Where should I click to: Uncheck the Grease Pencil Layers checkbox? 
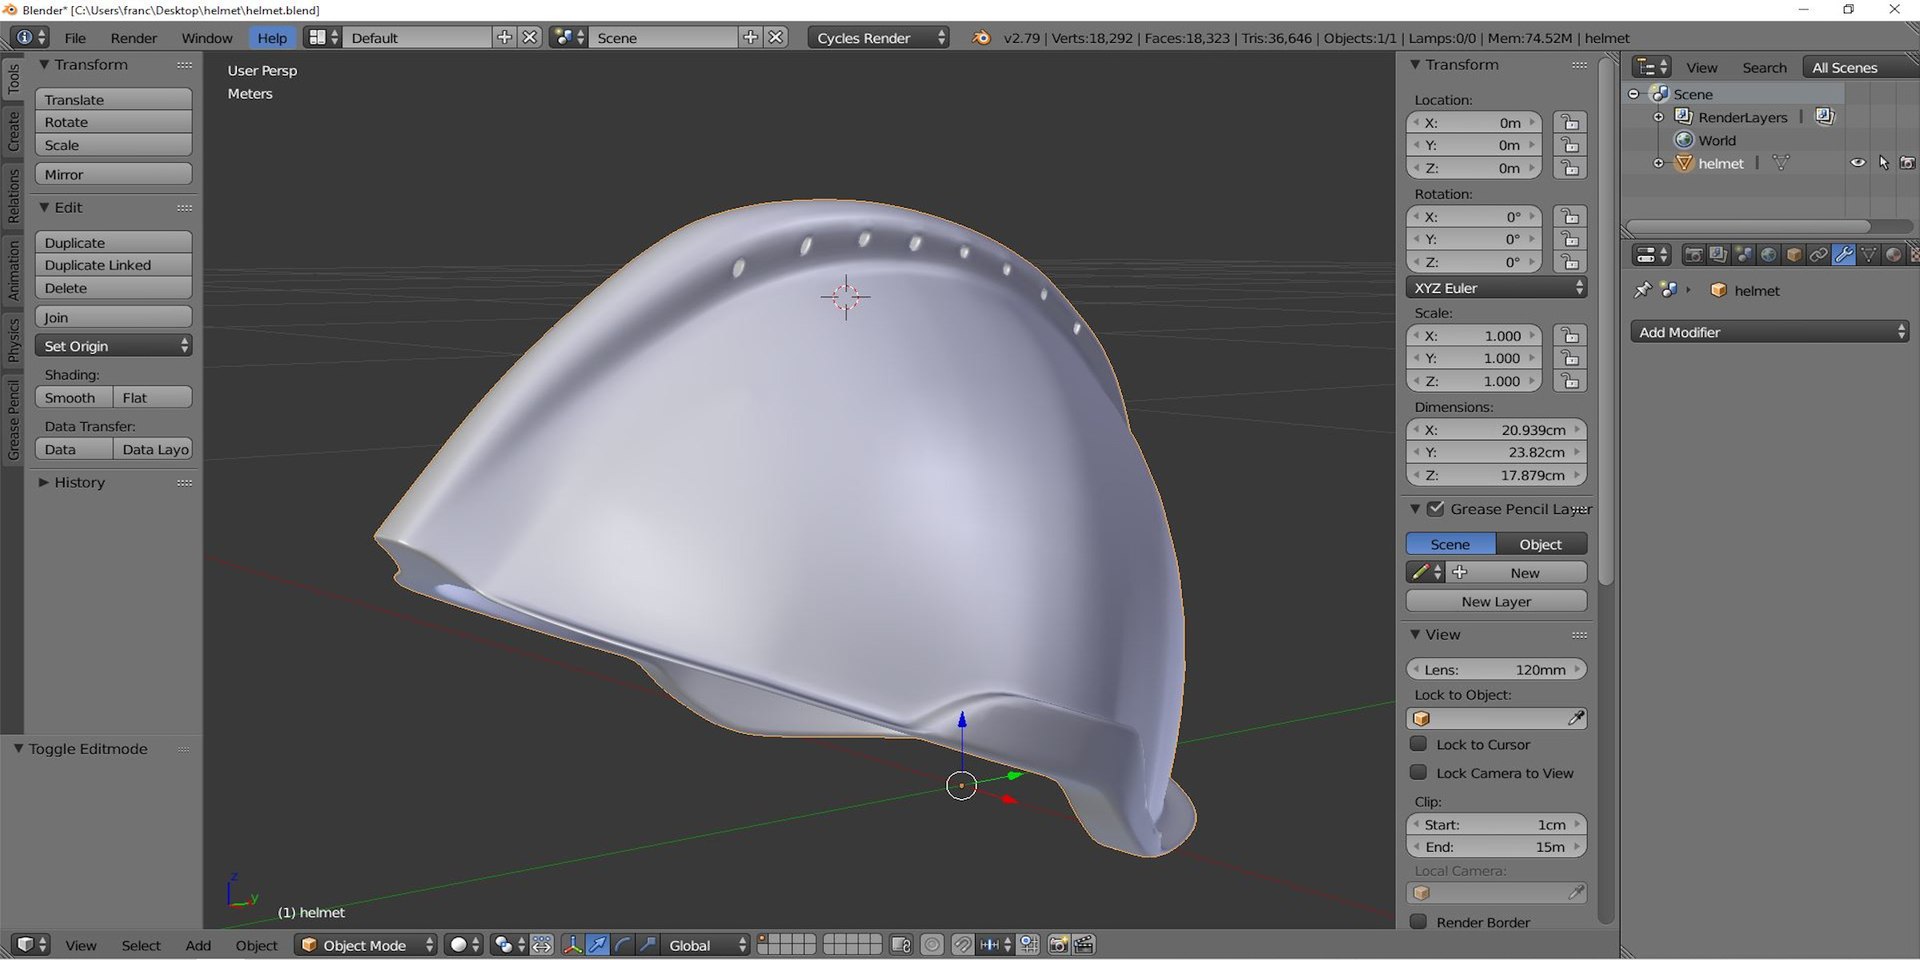[1436, 509]
